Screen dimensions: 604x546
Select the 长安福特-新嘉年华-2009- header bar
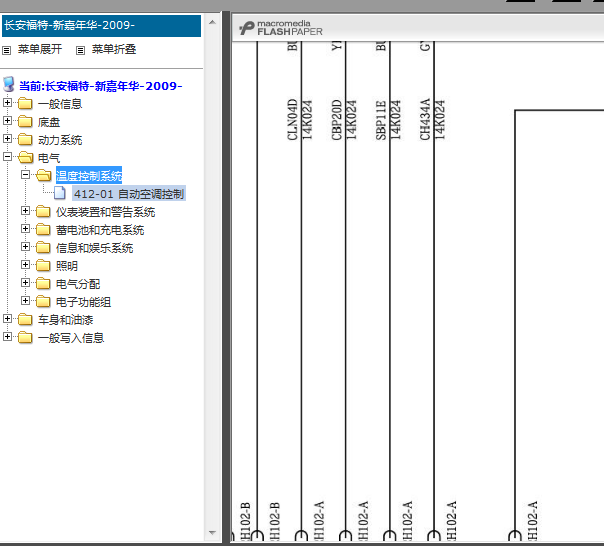[x=101, y=26]
